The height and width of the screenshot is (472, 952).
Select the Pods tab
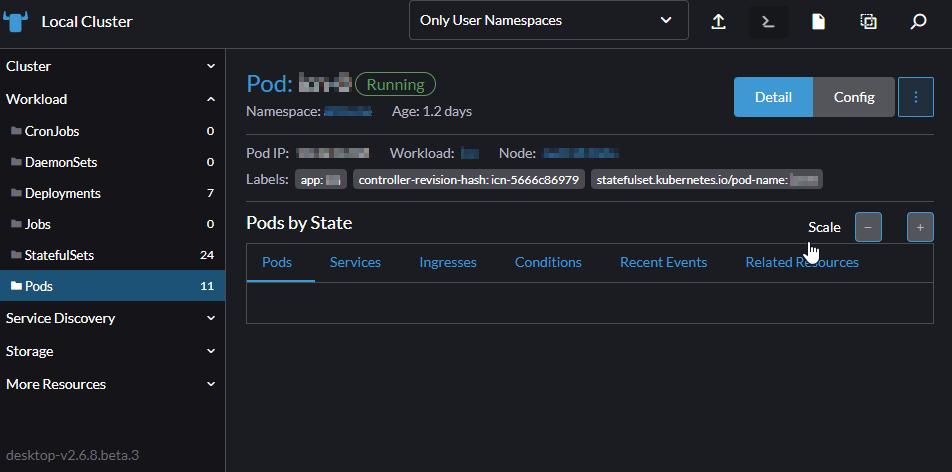click(x=277, y=262)
